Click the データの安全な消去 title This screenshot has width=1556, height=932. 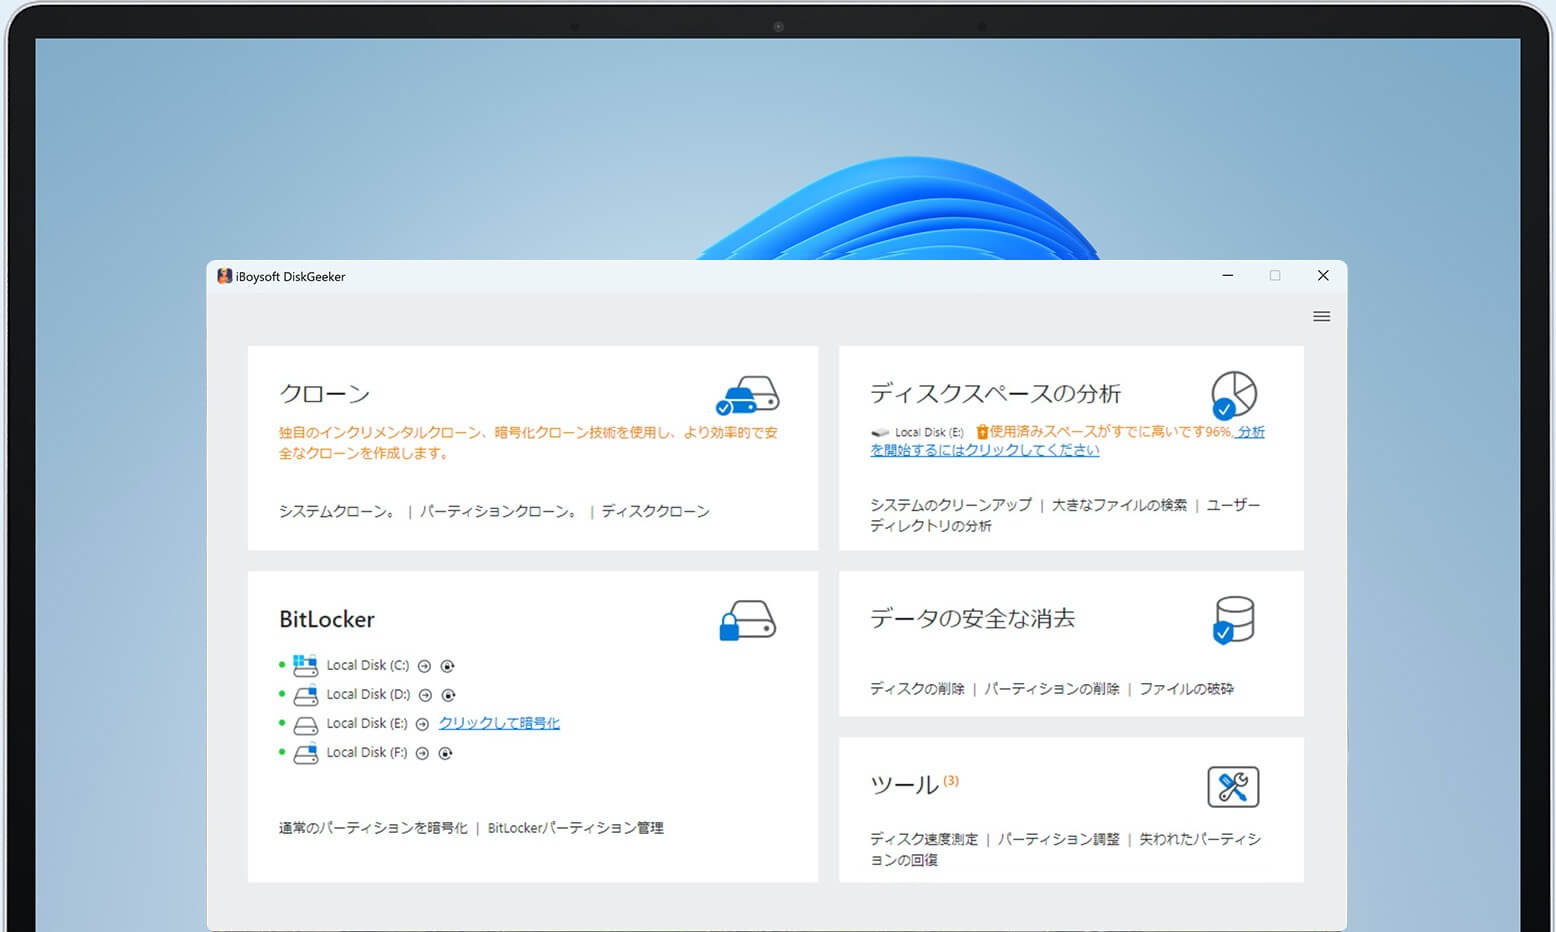[972, 619]
